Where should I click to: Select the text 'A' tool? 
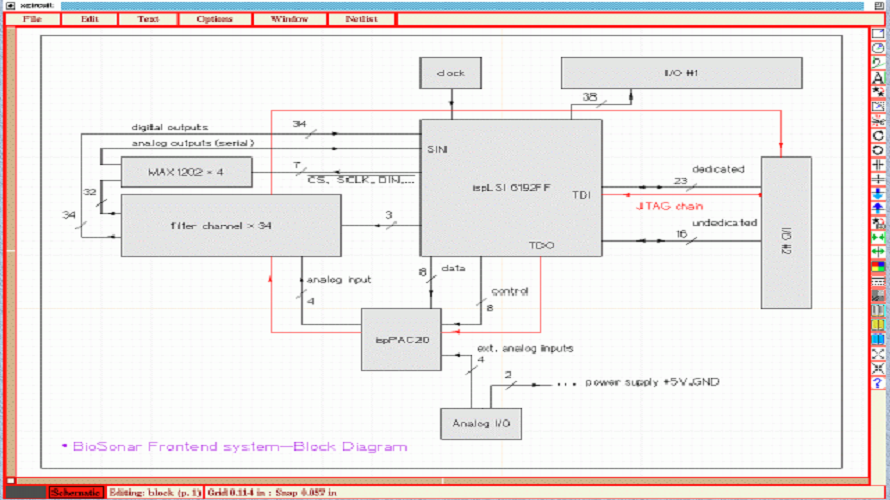[878, 77]
